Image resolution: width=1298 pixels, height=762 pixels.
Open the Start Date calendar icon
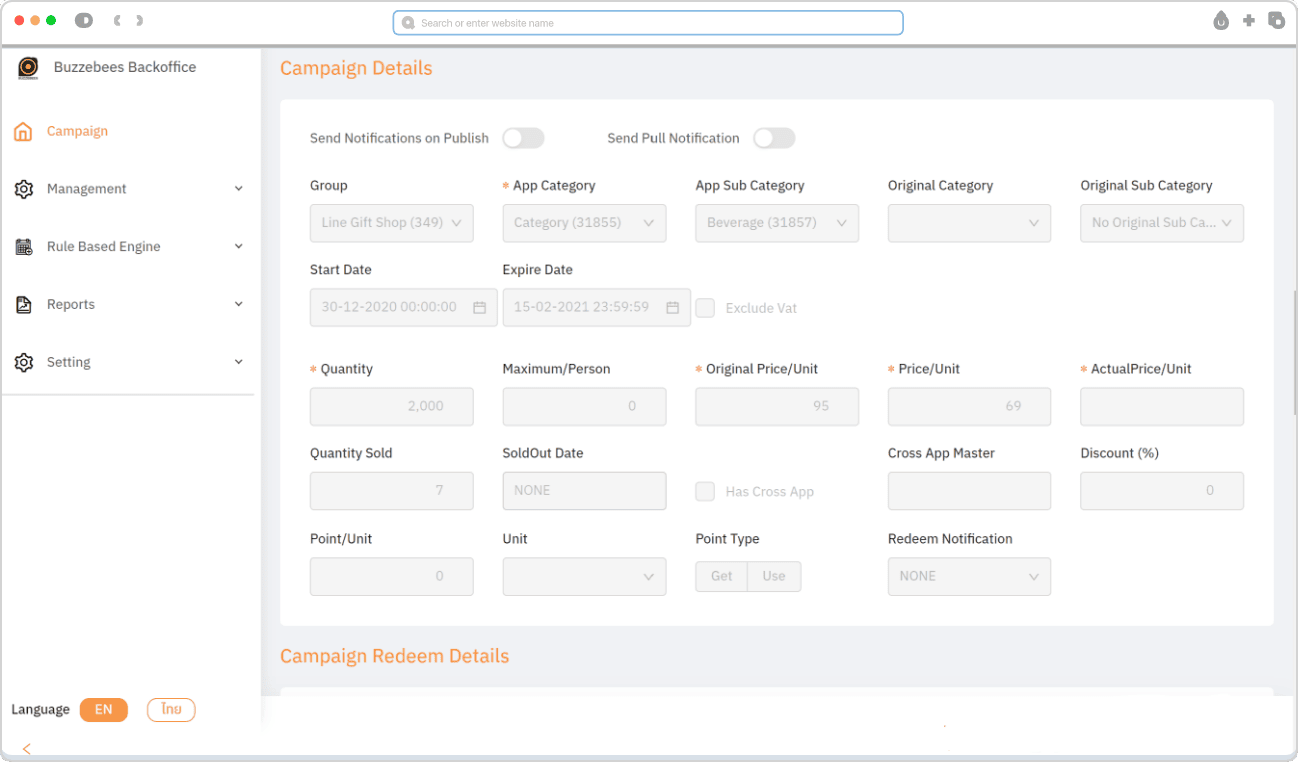[x=479, y=308]
